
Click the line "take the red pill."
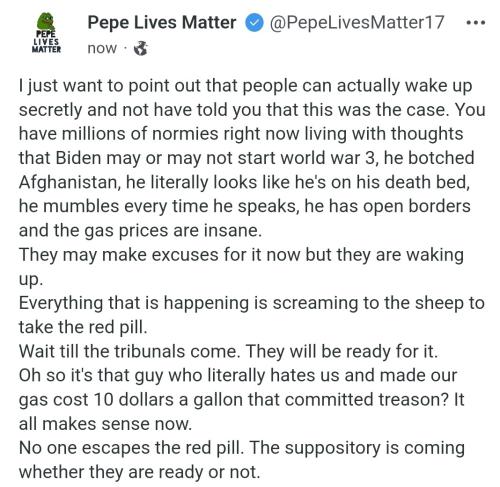(83, 327)
